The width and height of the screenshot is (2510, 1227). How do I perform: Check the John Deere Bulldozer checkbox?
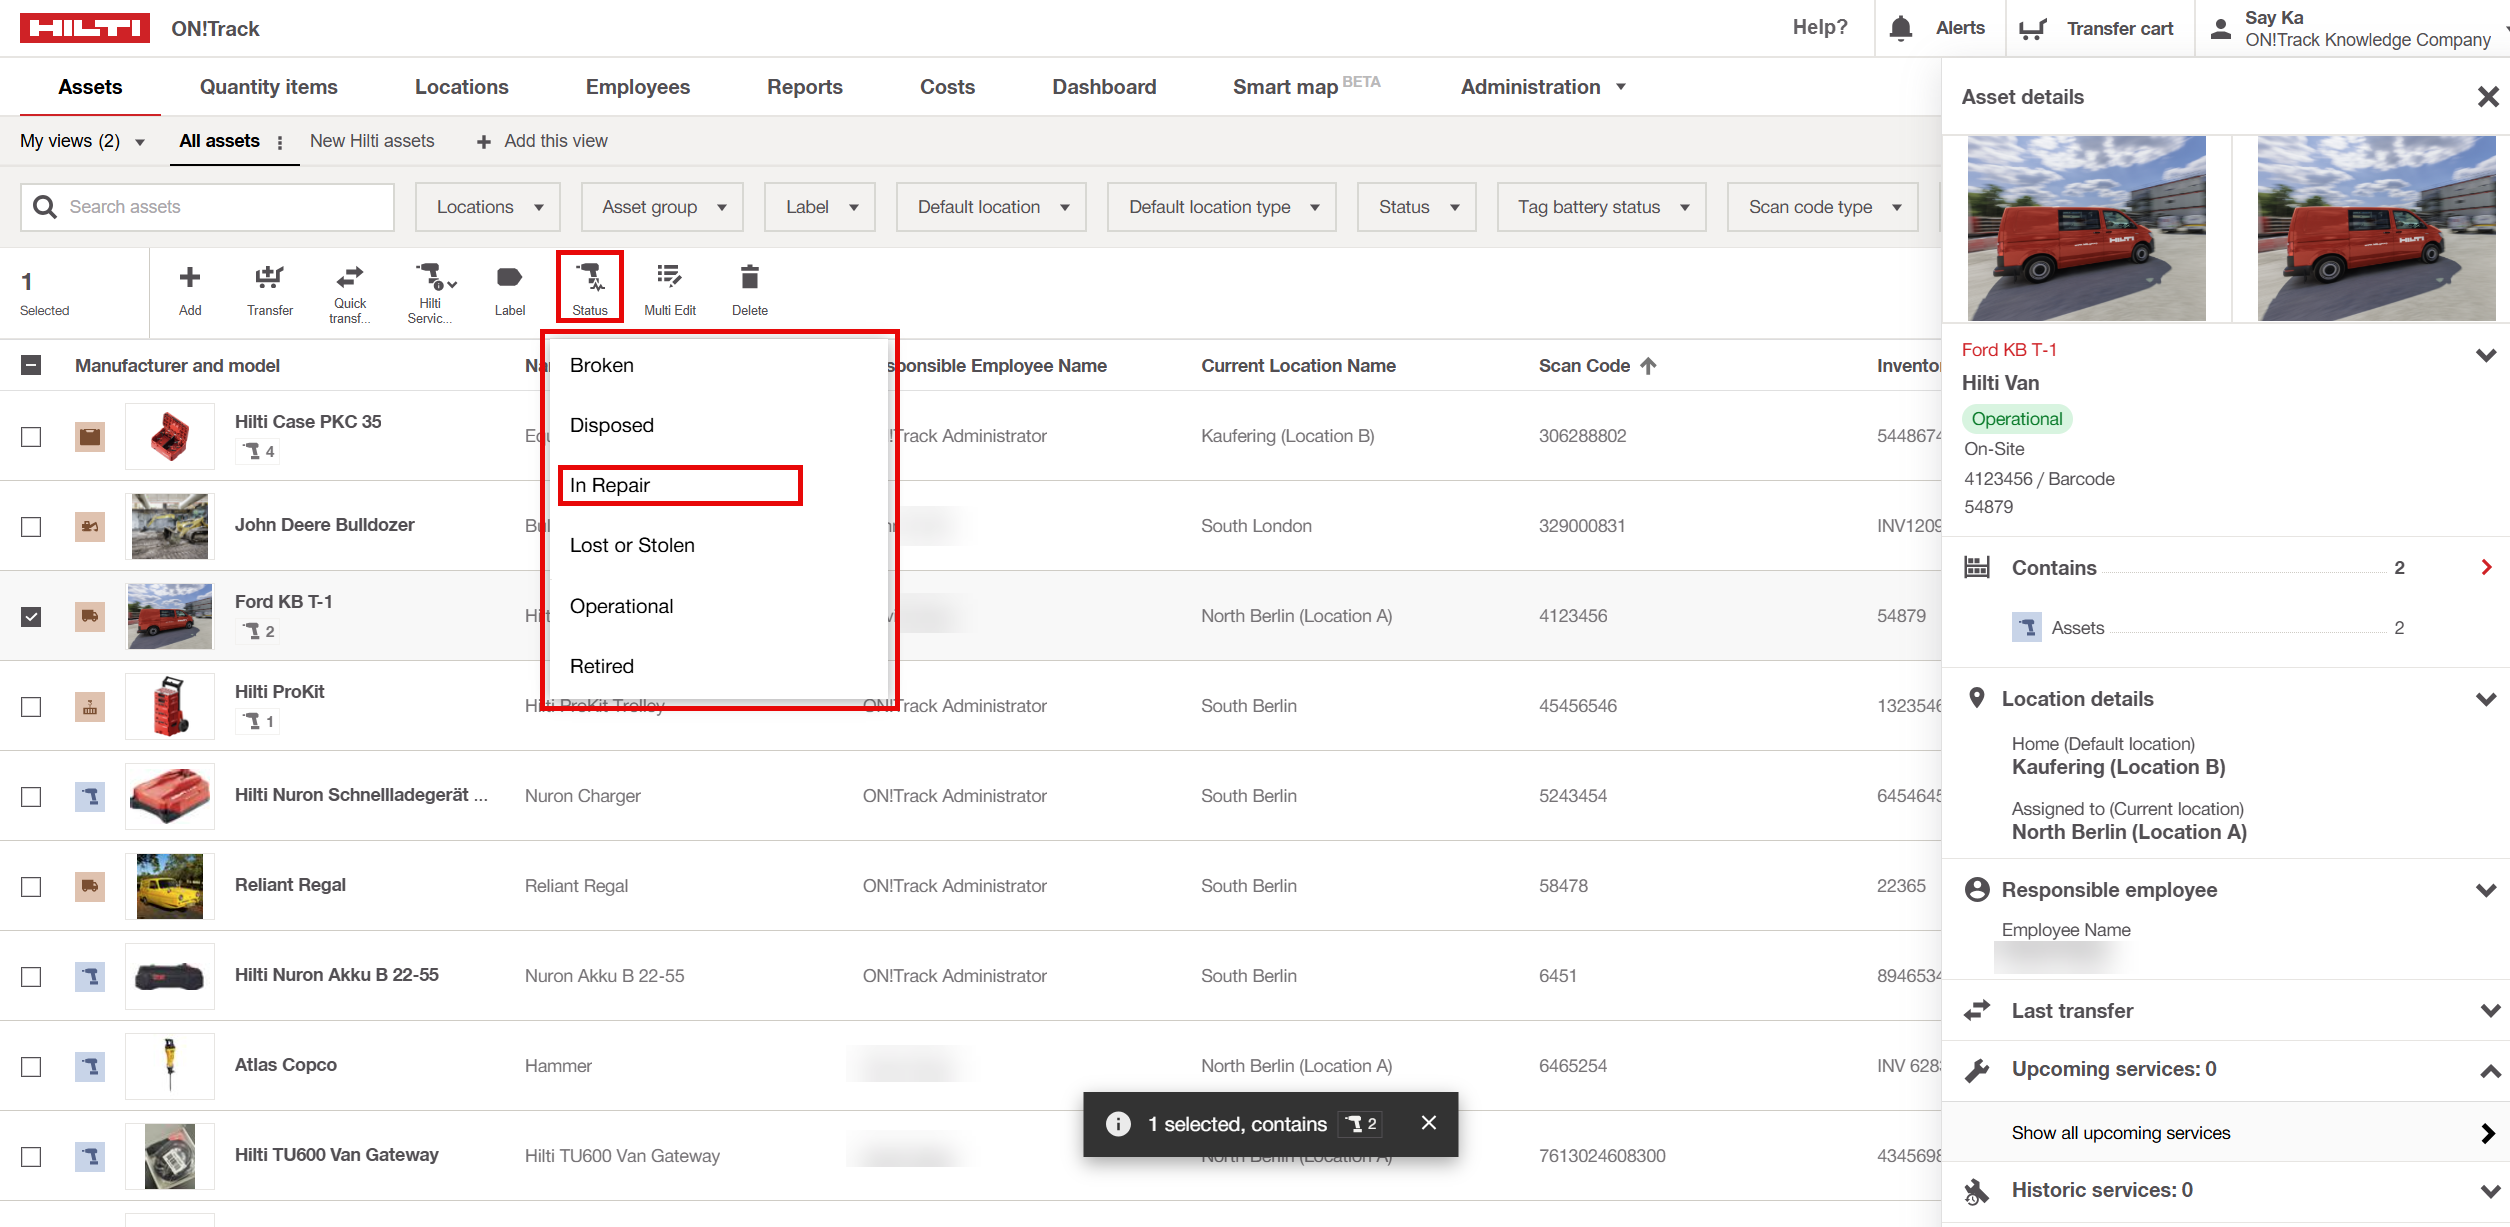point(31,526)
